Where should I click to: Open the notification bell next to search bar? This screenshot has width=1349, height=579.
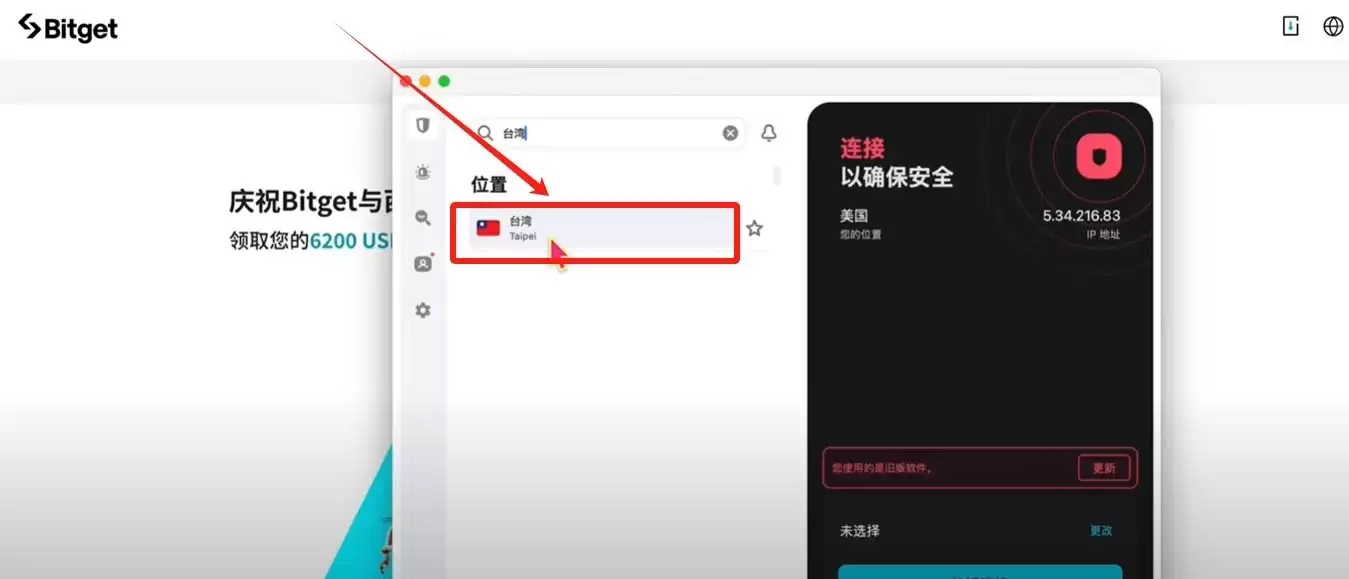(768, 132)
